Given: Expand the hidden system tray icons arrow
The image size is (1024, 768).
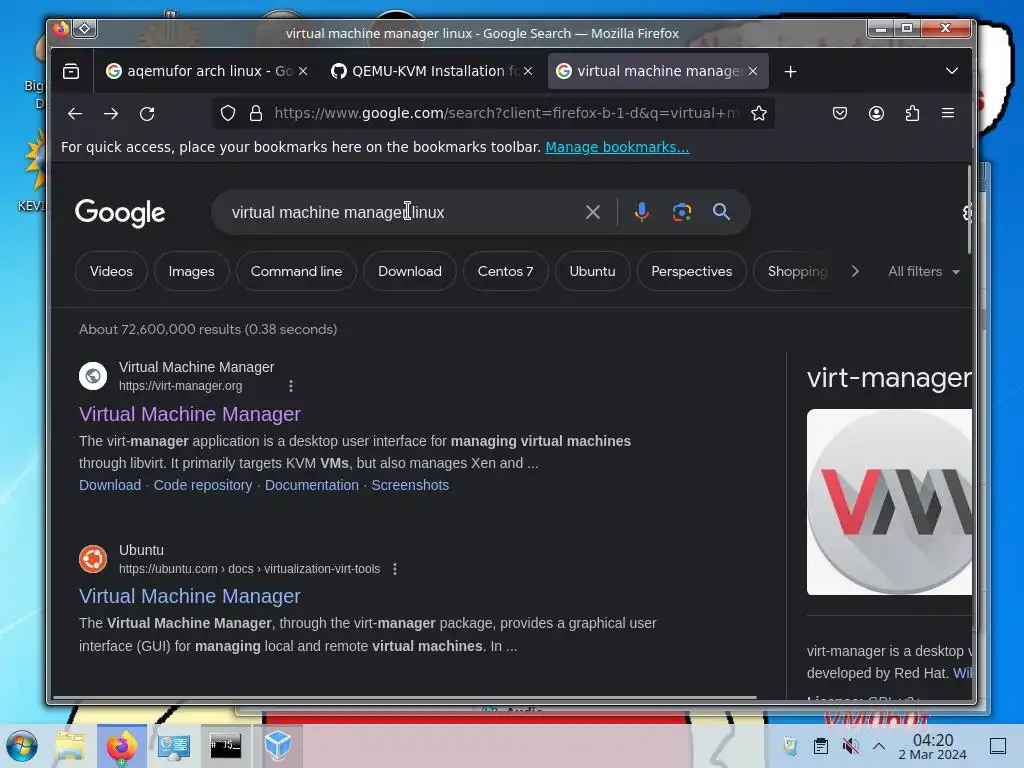Looking at the screenshot, I should pyautogui.click(x=879, y=746).
